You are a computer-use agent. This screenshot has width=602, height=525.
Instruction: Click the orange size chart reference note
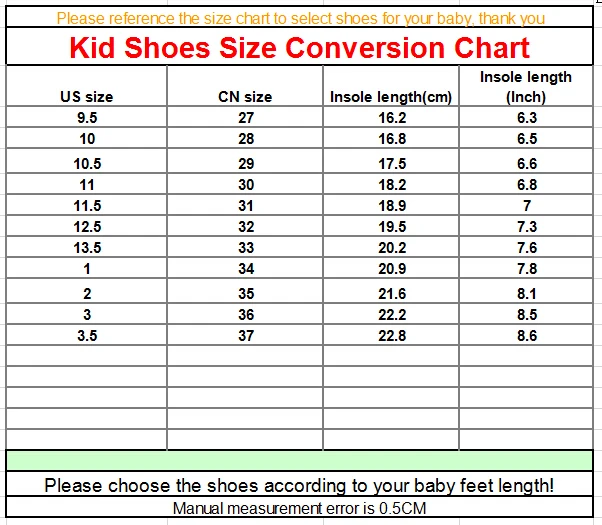pyautogui.click(x=301, y=18)
